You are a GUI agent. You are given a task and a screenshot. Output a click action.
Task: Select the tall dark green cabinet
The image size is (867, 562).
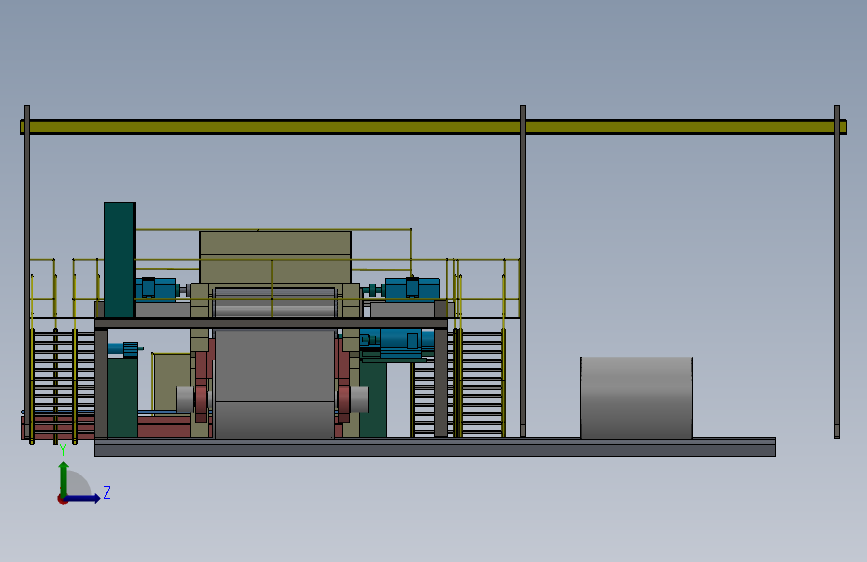[x=119, y=260]
